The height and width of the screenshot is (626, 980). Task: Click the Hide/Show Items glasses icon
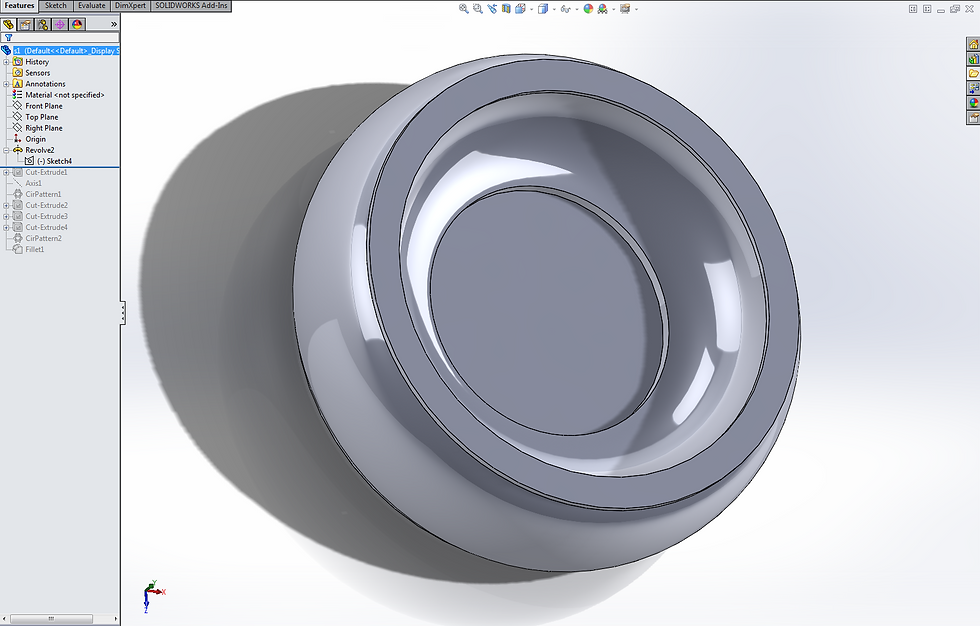coord(566,9)
